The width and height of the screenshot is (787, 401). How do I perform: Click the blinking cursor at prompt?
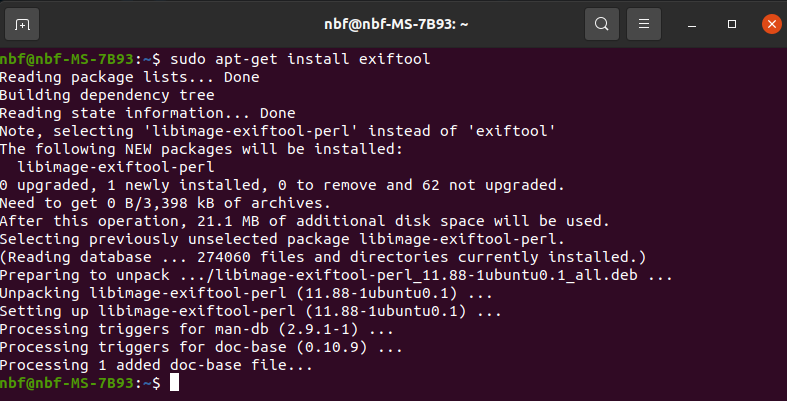coord(174,382)
